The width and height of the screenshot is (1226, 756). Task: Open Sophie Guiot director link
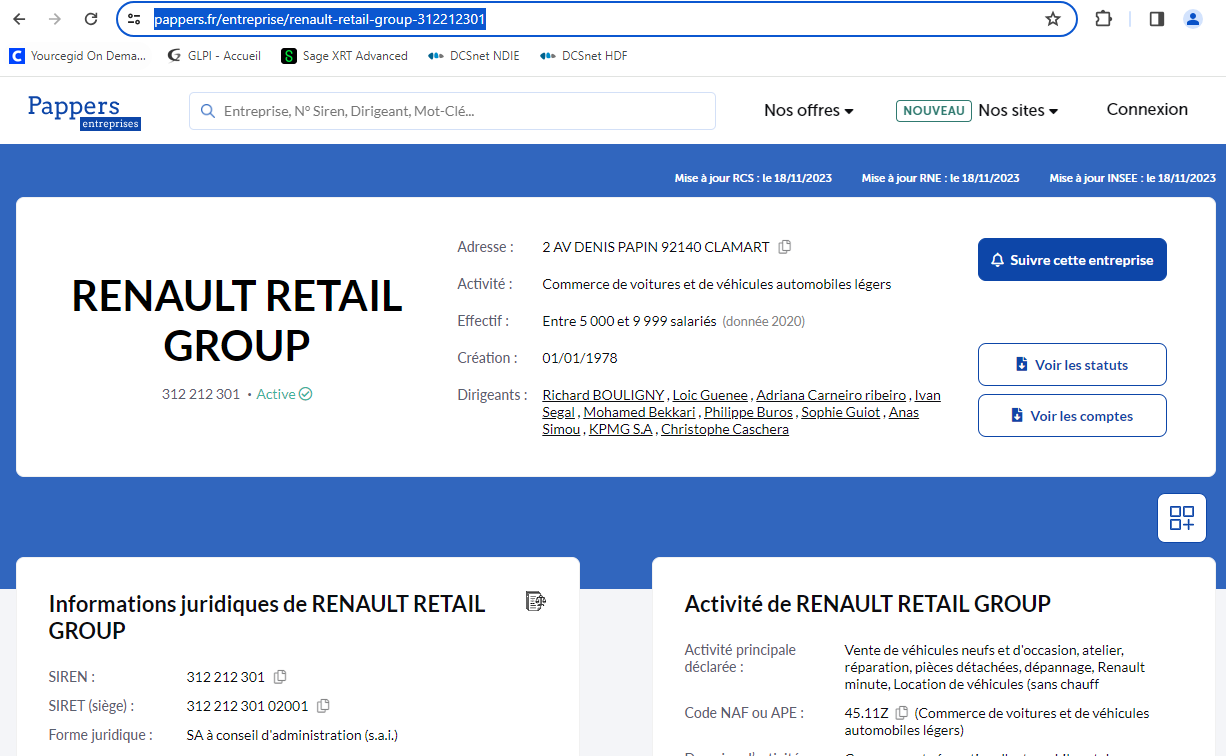click(841, 412)
